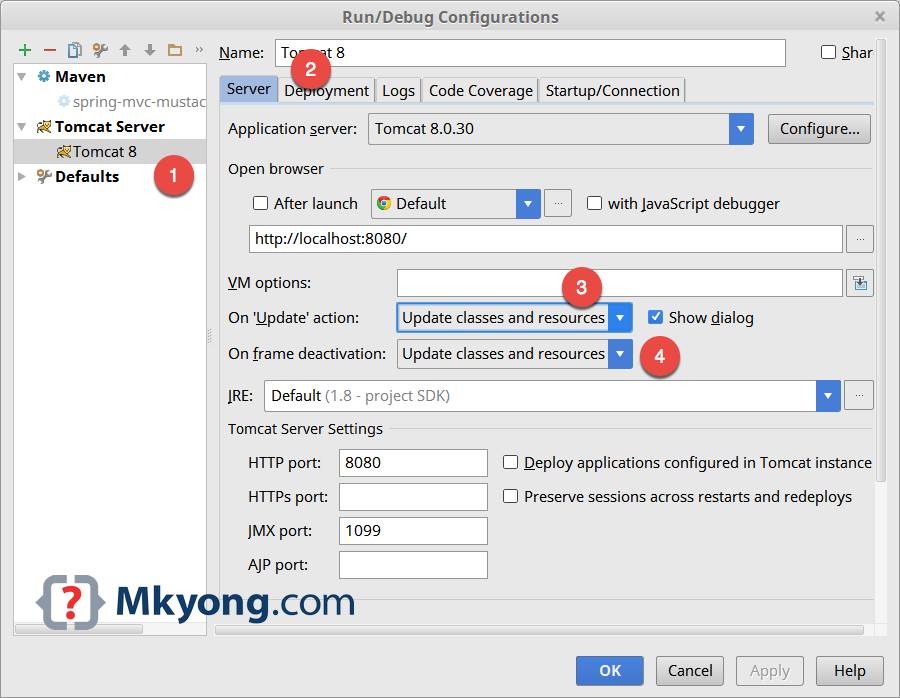Select the Server tab
The width and height of the screenshot is (900, 698).
tap(249, 90)
